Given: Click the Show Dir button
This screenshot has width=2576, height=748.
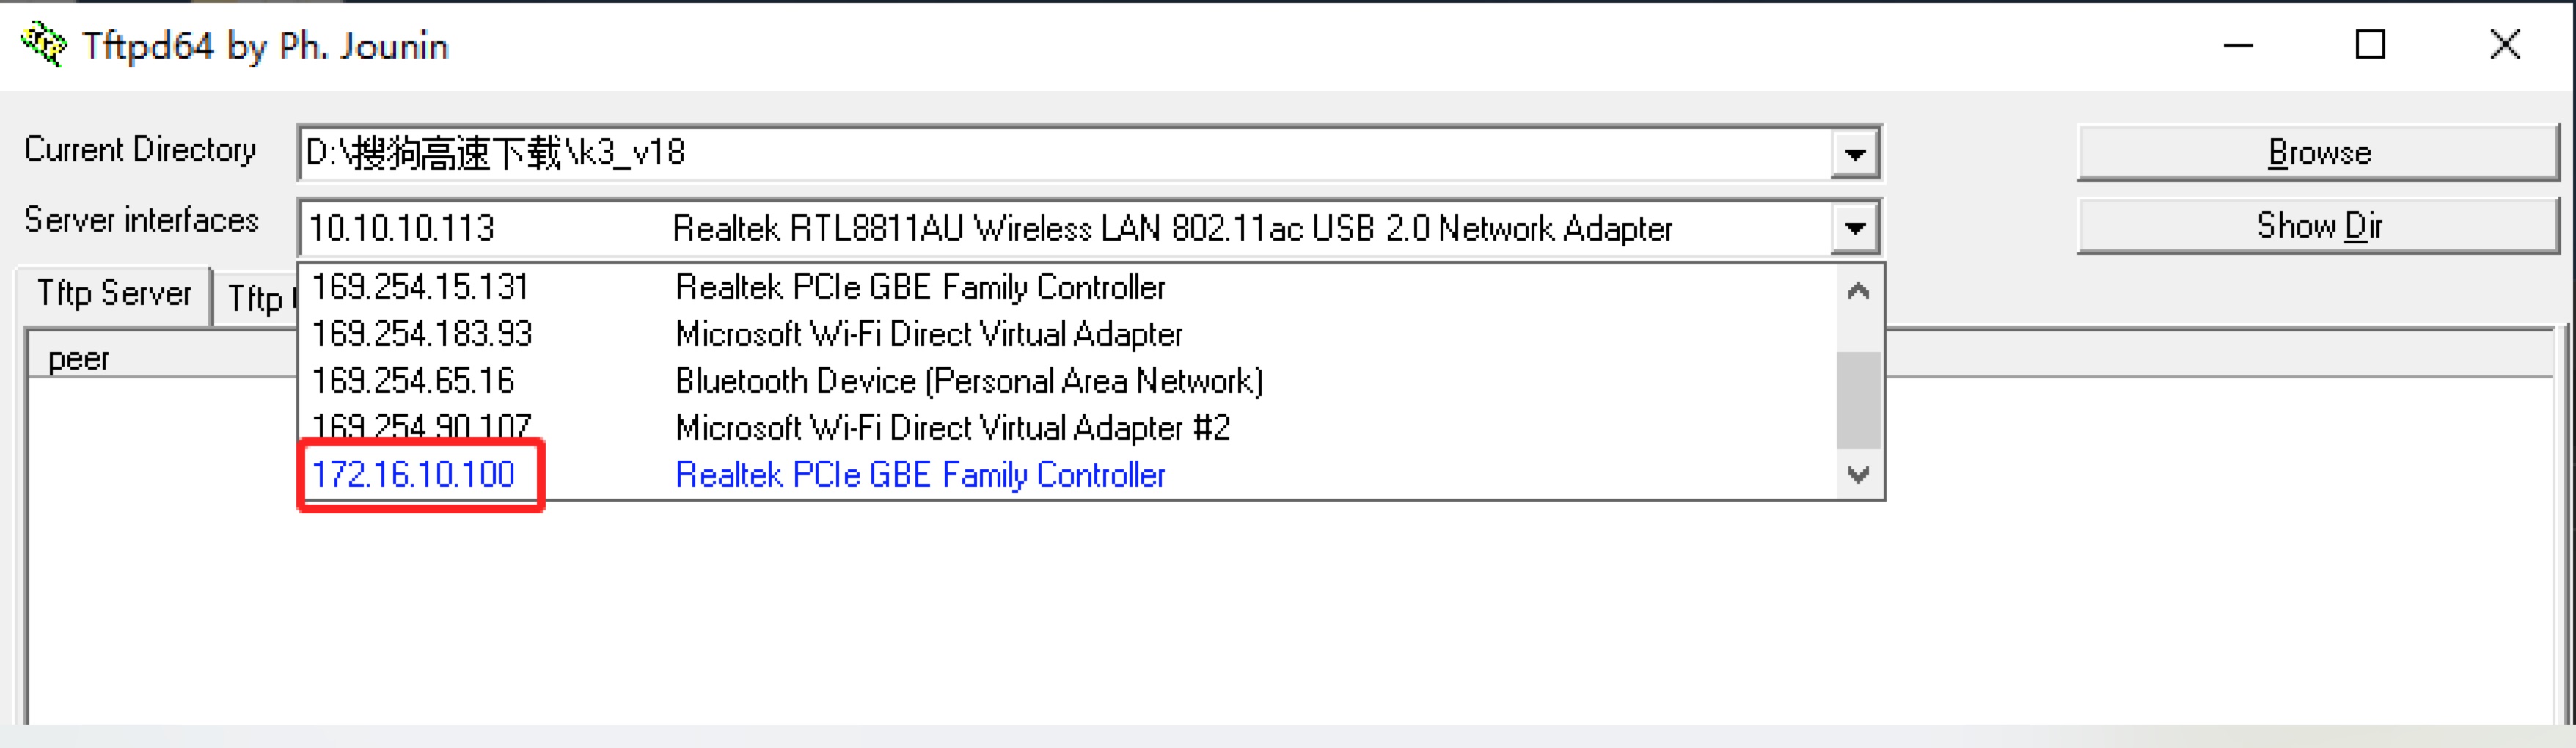Looking at the screenshot, I should 2318,226.
